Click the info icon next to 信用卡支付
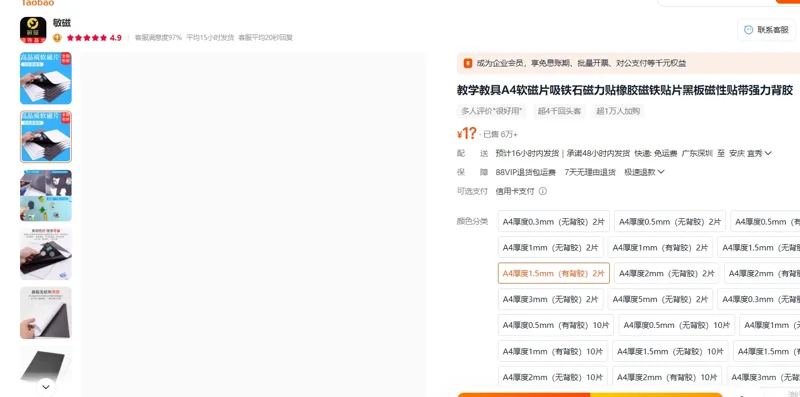Screen dimensions: 800x397 point(543,191)
